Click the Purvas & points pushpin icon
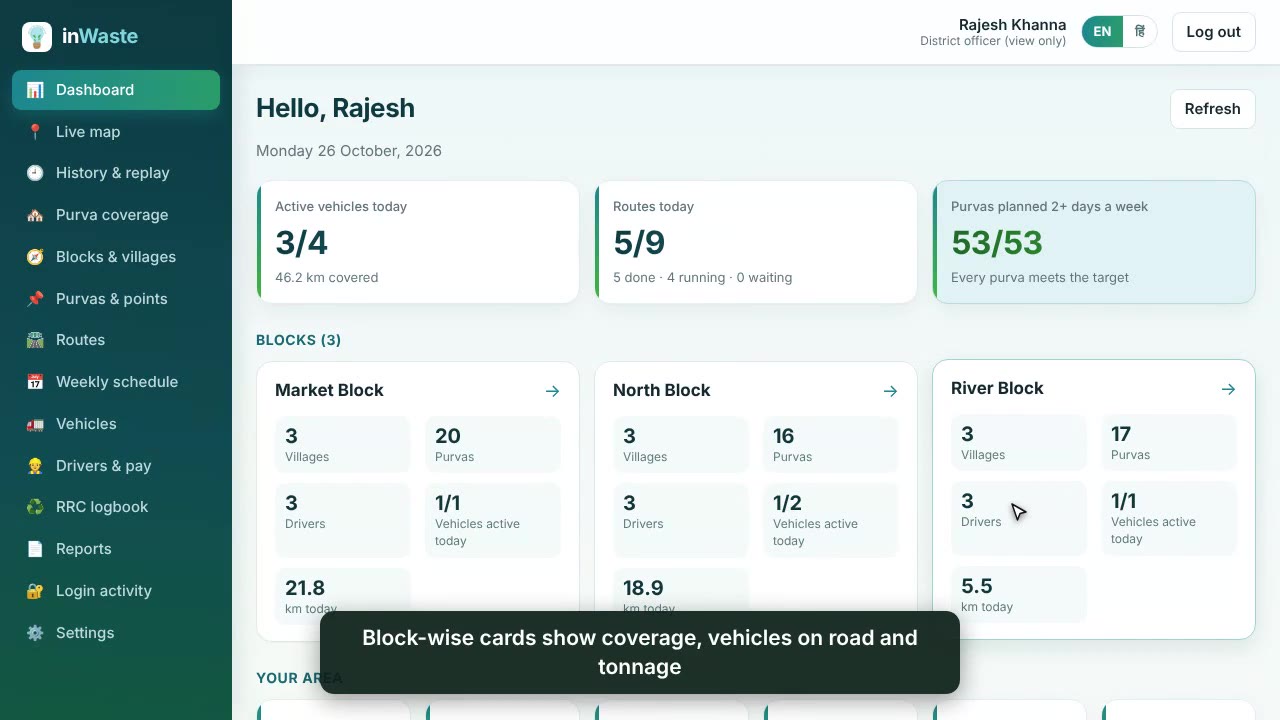 [35, 299]
